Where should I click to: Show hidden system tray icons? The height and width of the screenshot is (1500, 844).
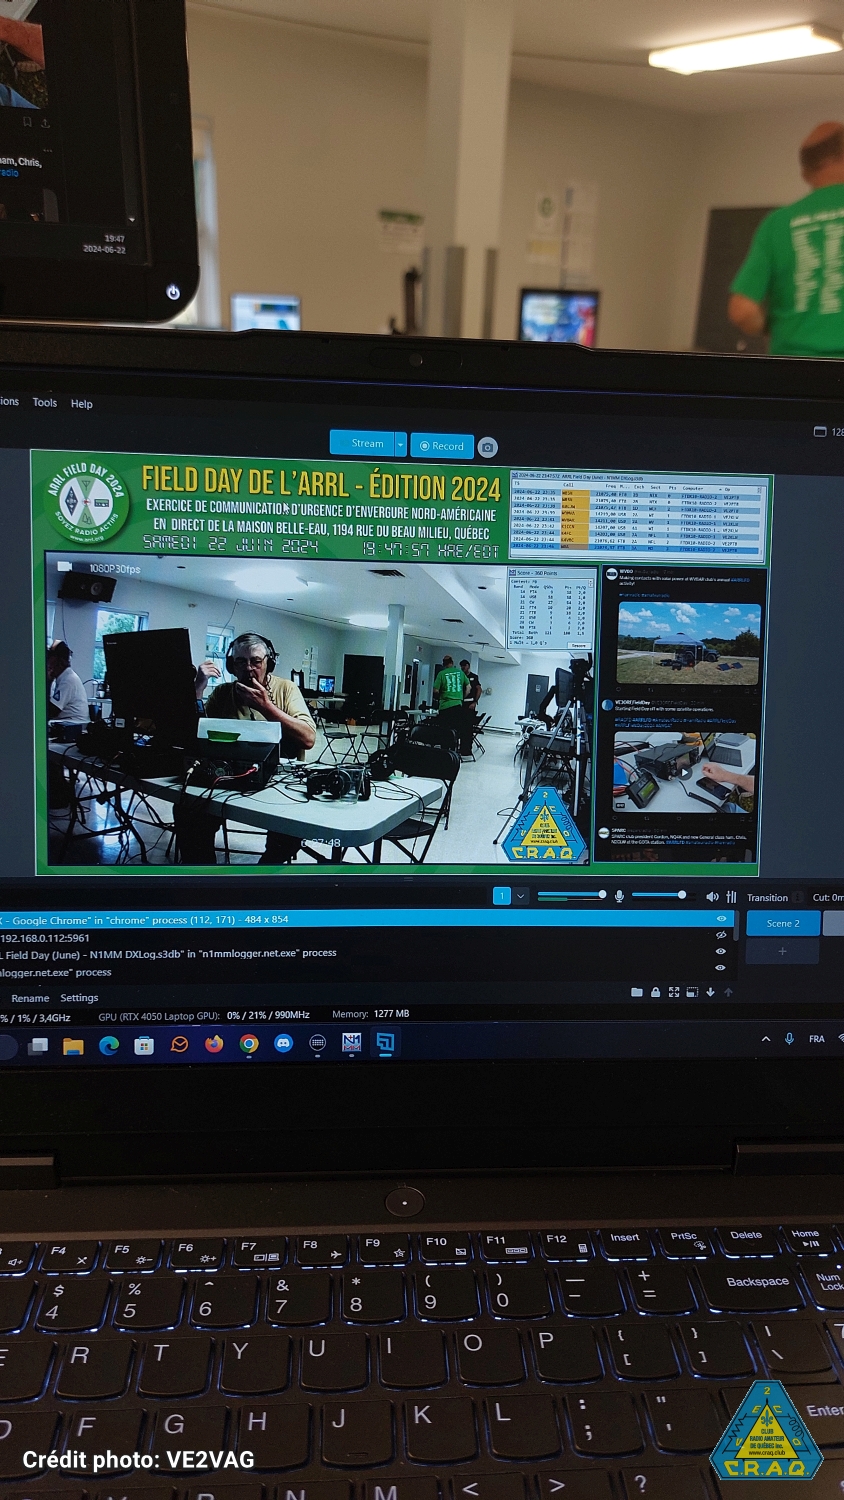click(x=766, y=1039)
